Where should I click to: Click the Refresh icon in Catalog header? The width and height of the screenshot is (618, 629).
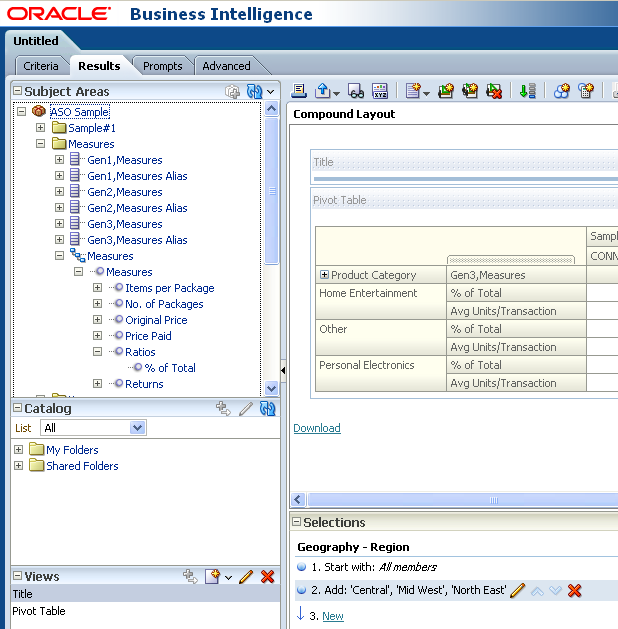click(267, 408)
